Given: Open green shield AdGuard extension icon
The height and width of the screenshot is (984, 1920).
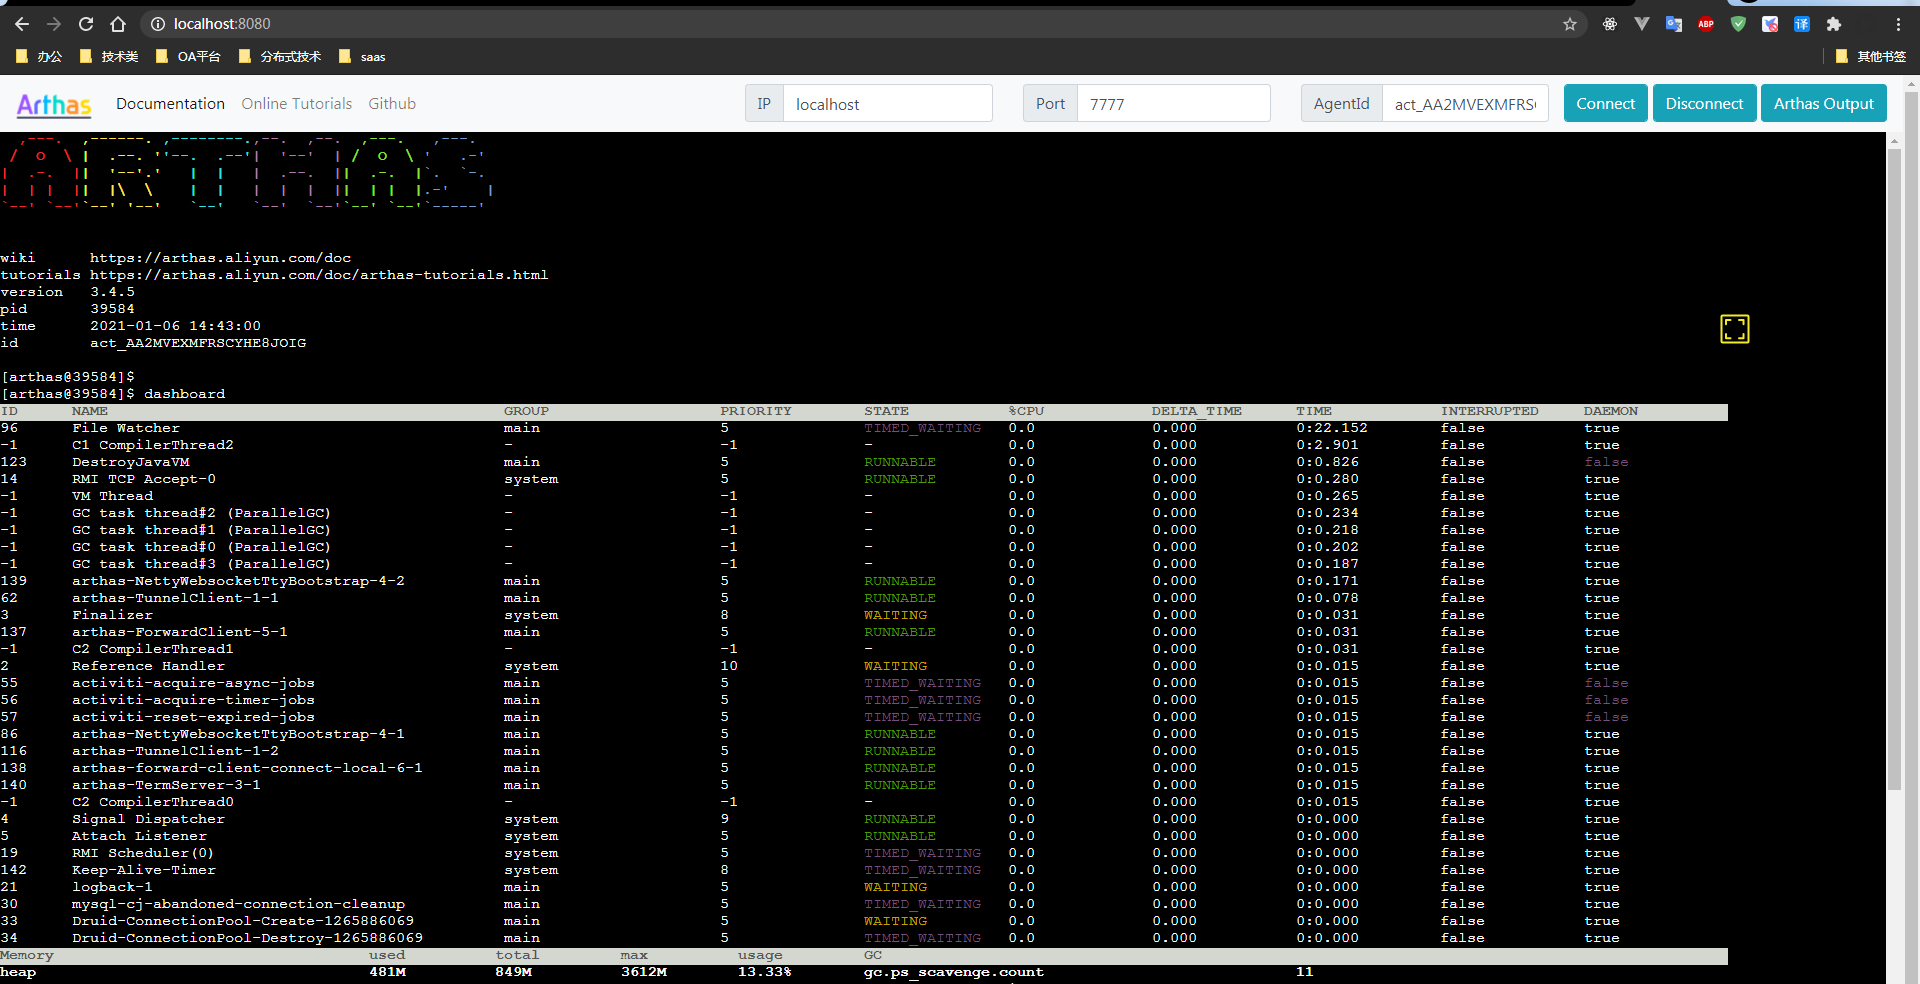Looking at the screenshot, I should [1738, 24].
